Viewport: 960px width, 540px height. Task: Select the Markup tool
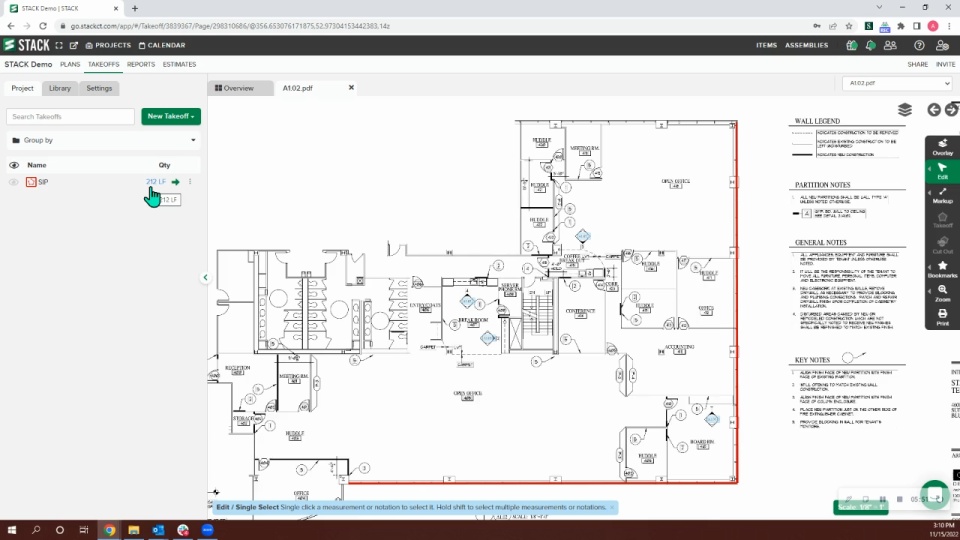[x=942, y=195]
